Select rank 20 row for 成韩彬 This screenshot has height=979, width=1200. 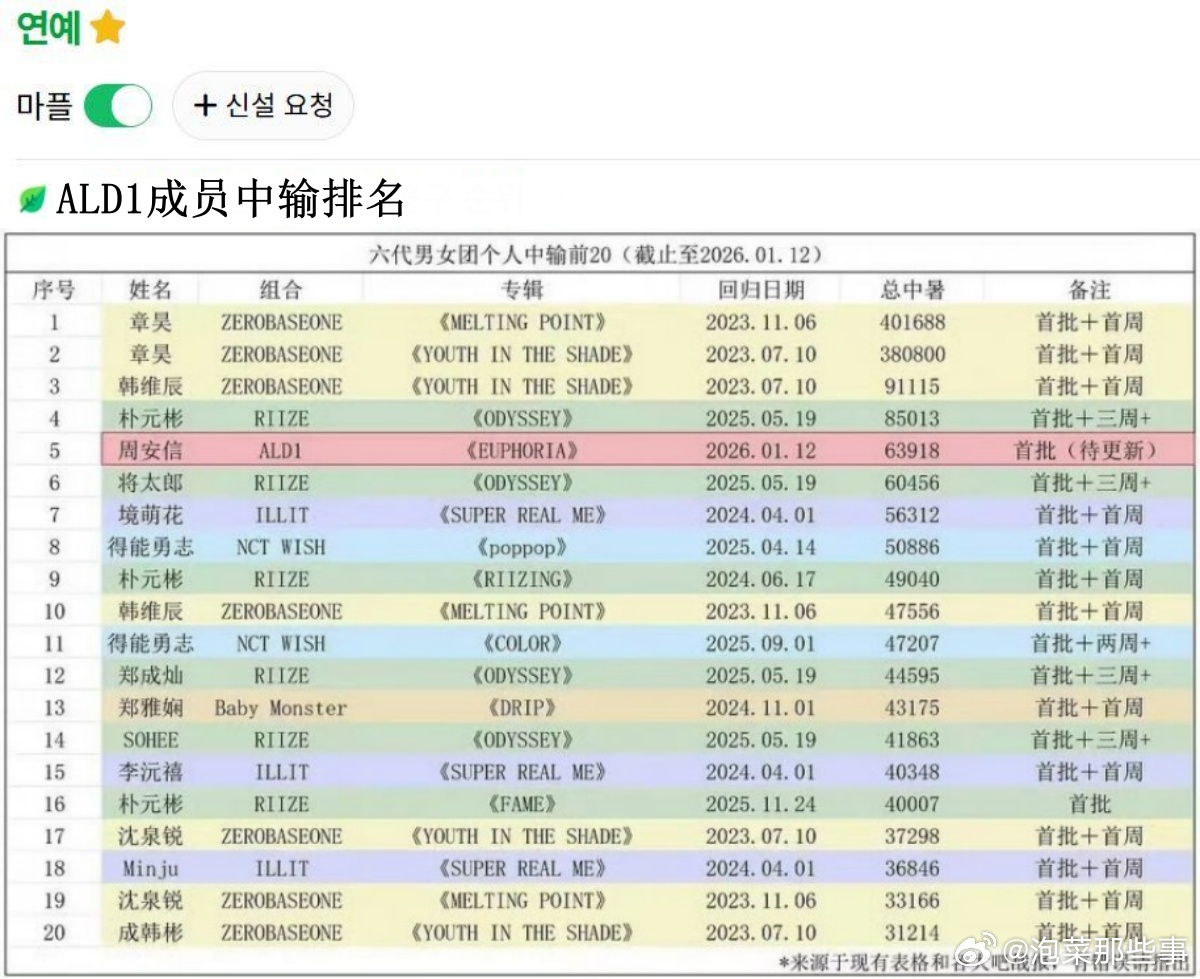pyautogui.click(x=600, y=932)
